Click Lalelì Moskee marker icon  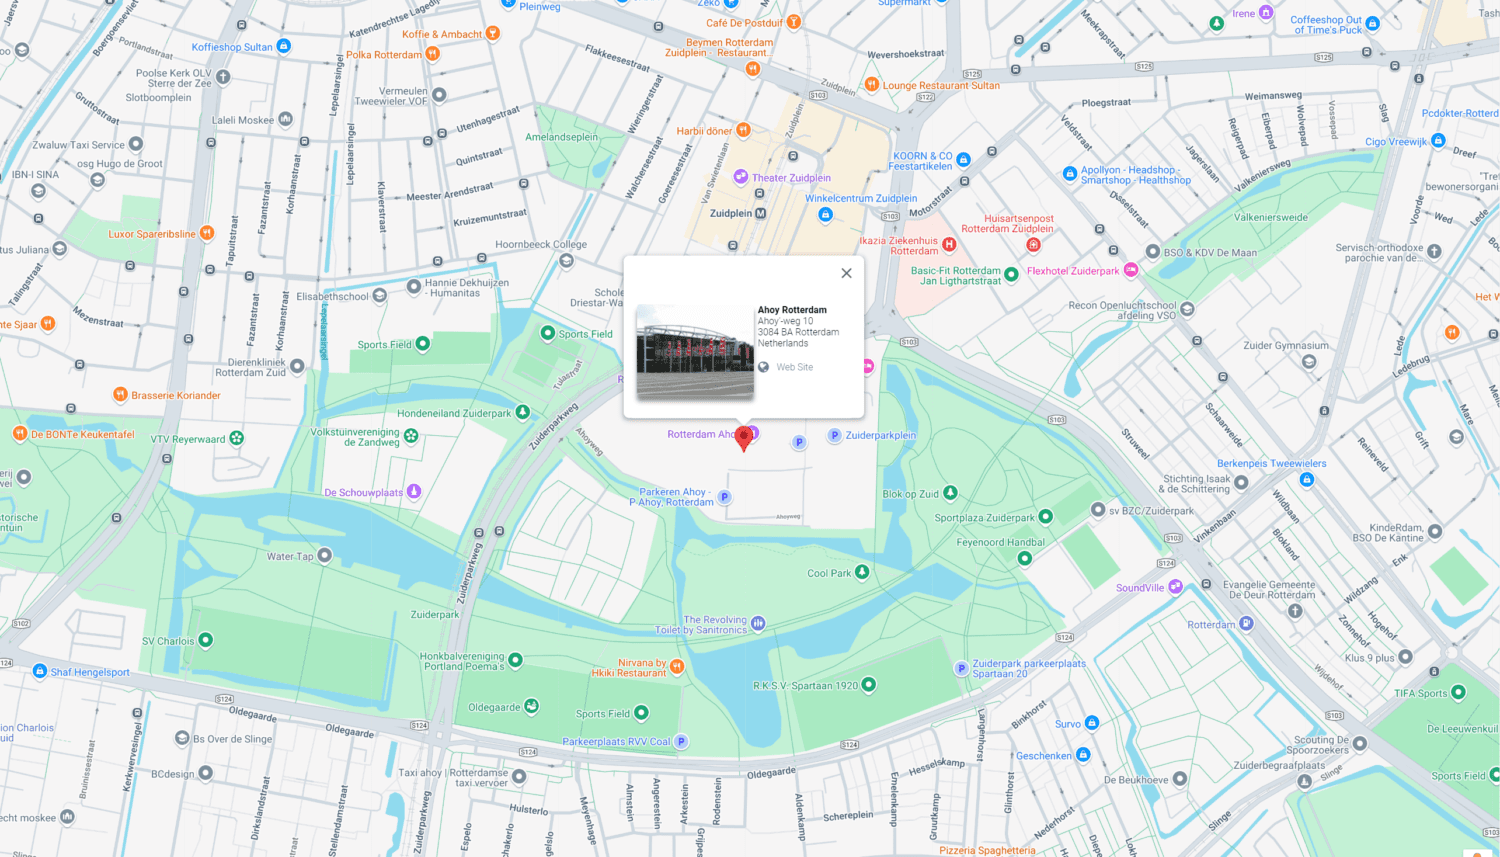point(285,119)
